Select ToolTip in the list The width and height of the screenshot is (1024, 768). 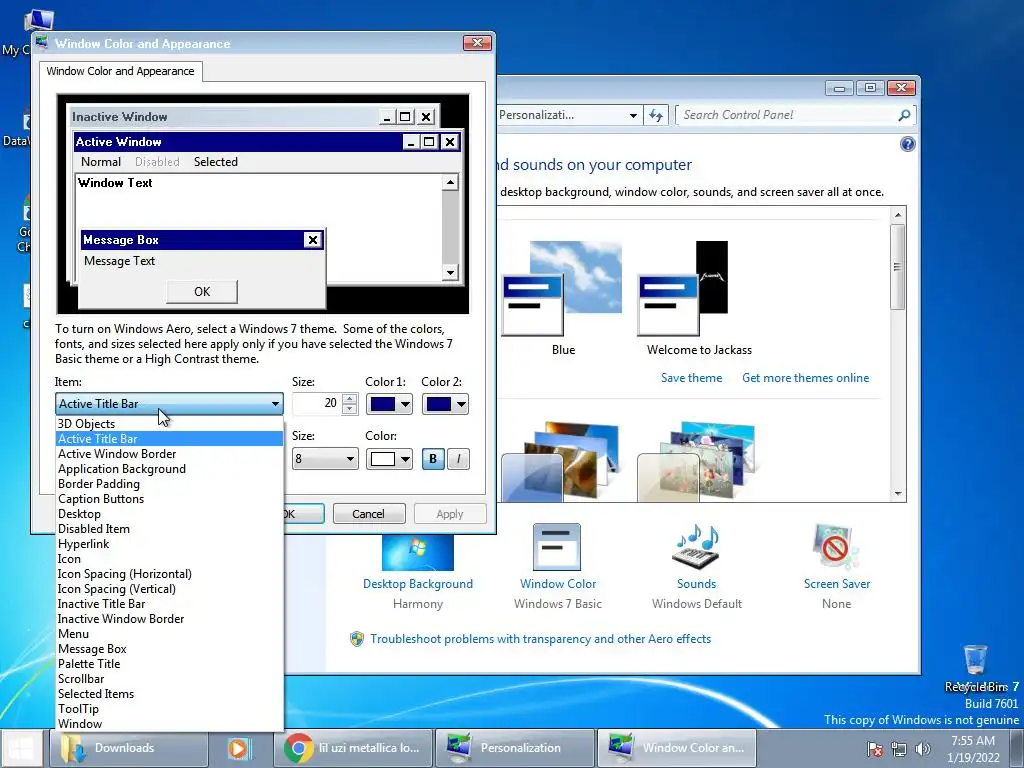170,709
